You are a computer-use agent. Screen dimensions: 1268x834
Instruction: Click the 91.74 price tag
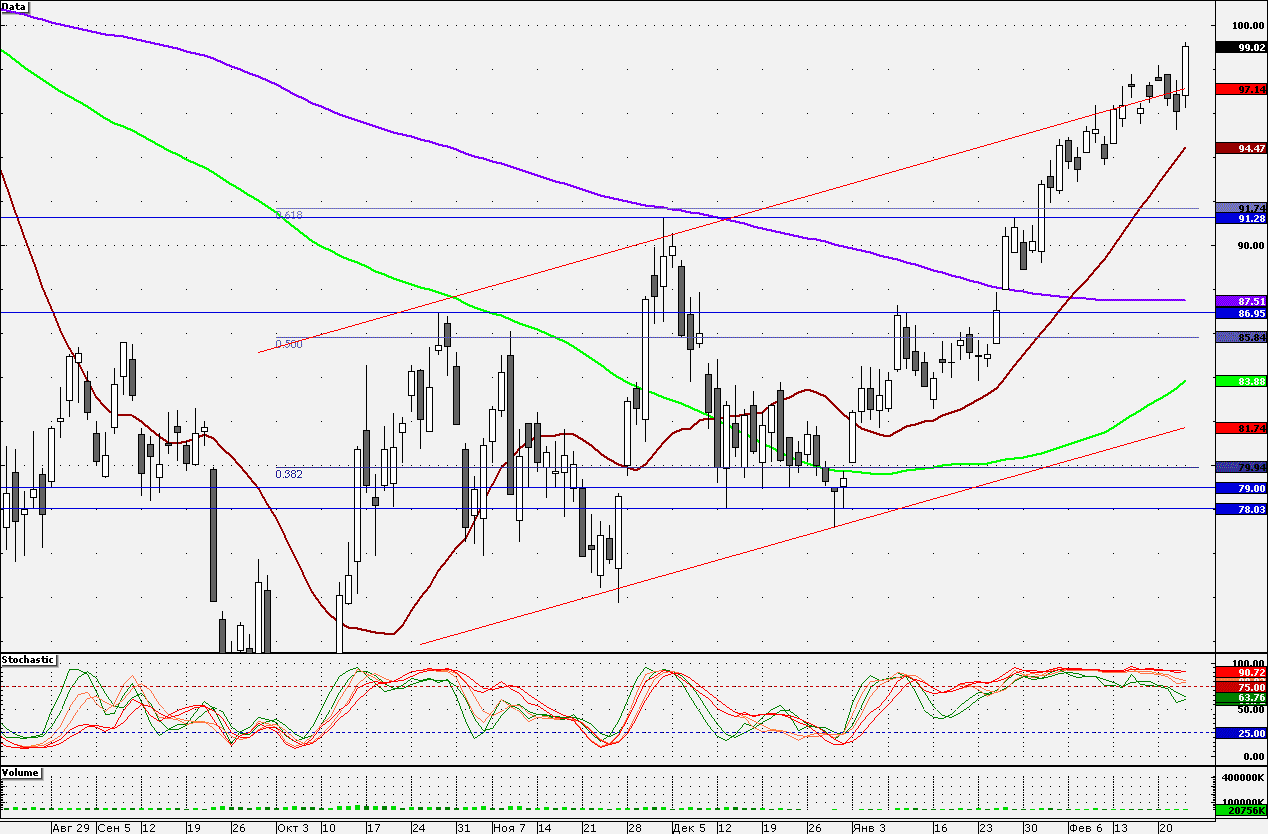[x=1239, y=208]
